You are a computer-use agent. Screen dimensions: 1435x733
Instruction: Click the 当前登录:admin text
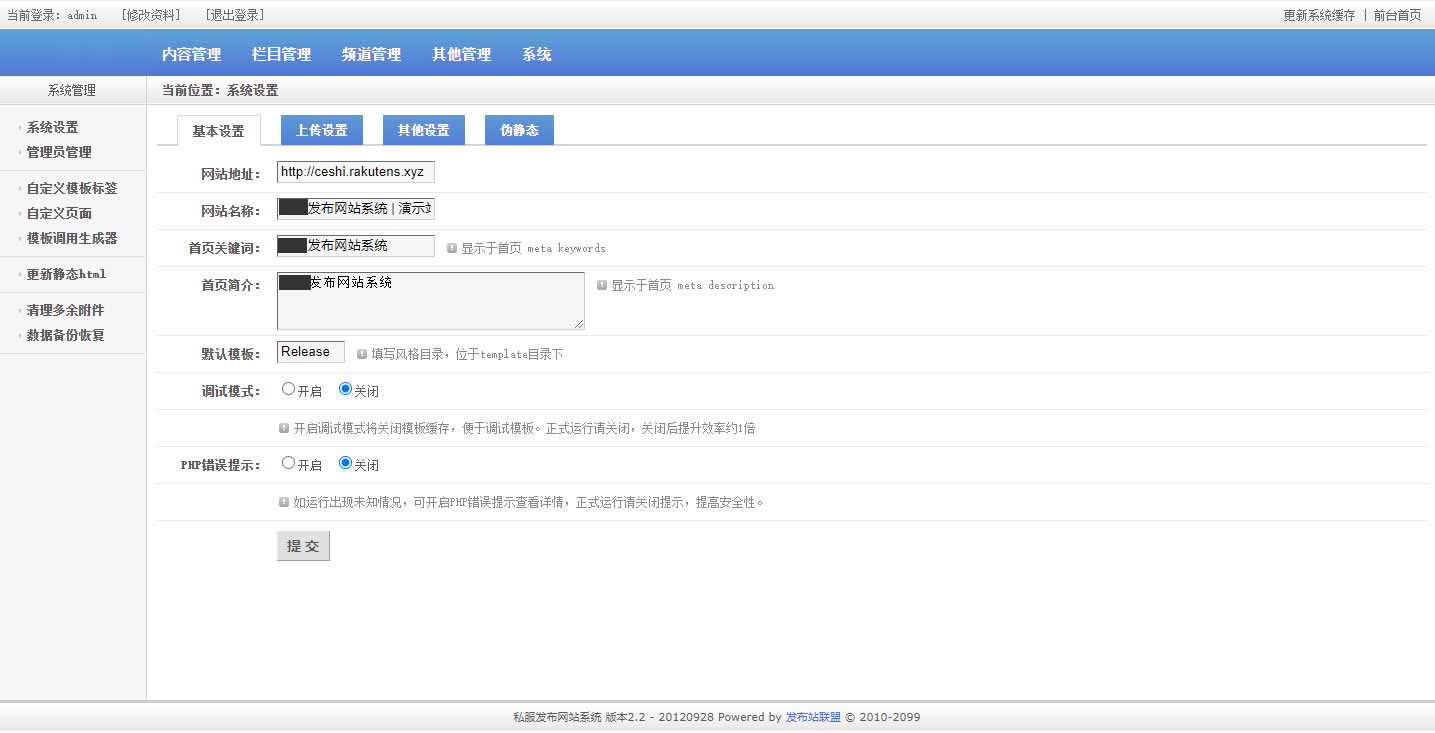click(52, 15)
